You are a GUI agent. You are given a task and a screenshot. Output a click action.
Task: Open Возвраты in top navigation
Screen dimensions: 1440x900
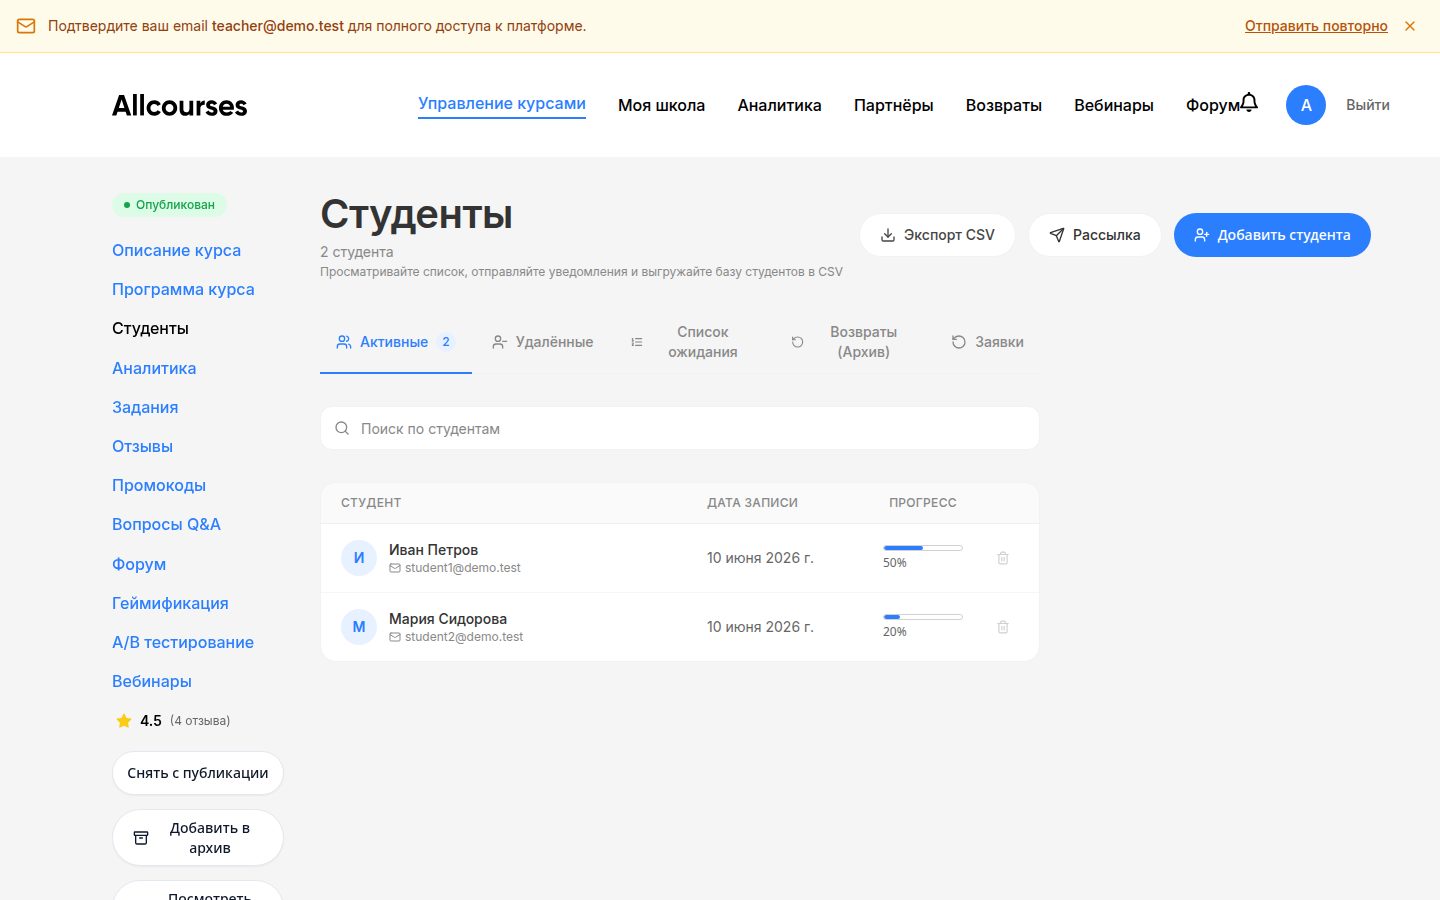click(x=1003, y=105)
